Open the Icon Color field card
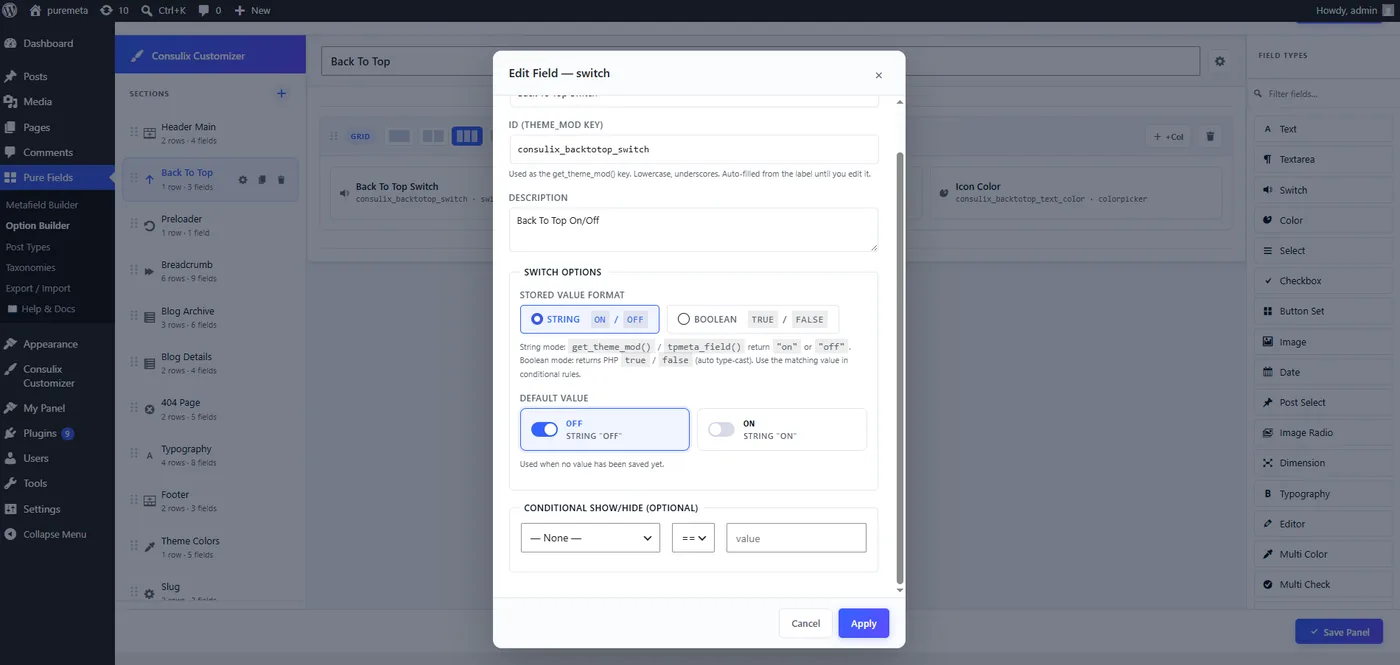This screenshot has height=665, width=1400. pos(1075,192)
